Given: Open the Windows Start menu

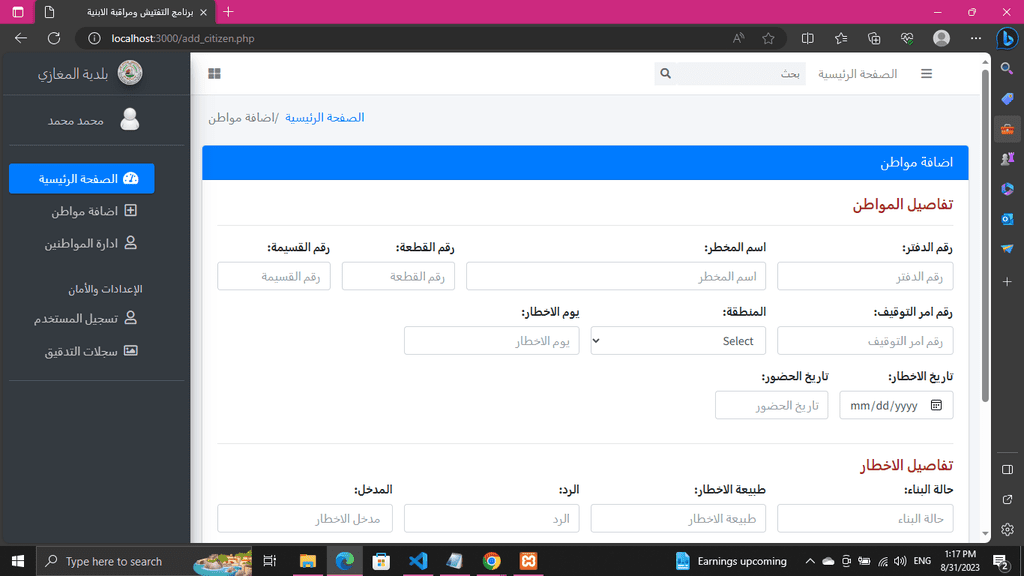Looking at the screenshot, I should 18,561.
